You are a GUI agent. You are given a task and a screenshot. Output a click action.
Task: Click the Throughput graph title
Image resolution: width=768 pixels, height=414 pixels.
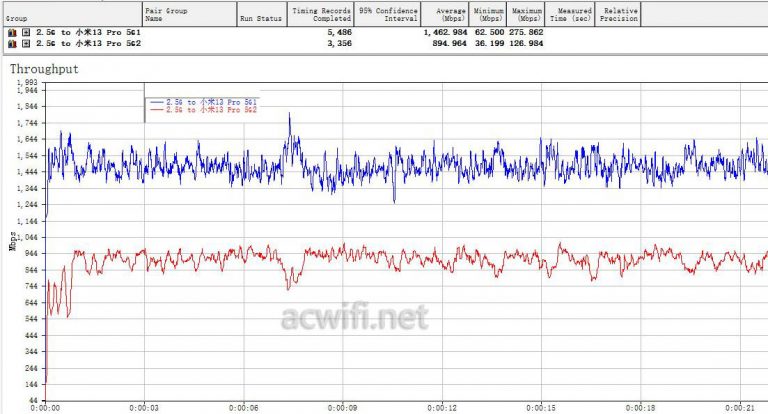(x=44, y=69)
